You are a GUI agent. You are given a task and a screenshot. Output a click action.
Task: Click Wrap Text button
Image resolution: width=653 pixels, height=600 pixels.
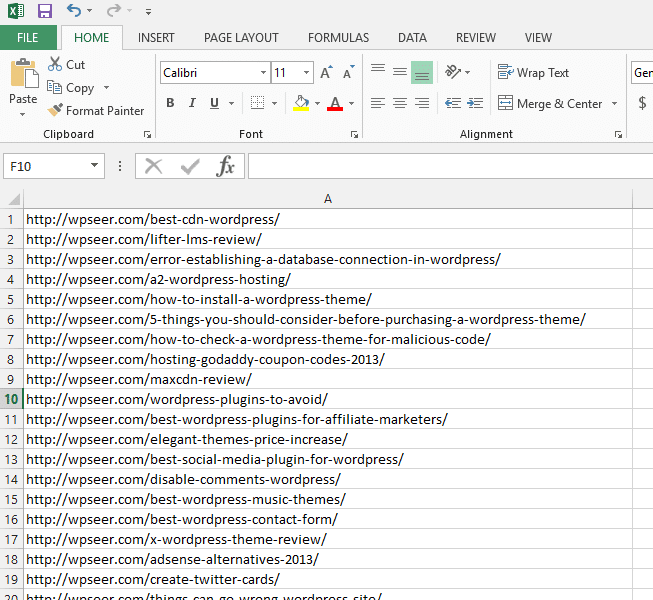(533, 72)
